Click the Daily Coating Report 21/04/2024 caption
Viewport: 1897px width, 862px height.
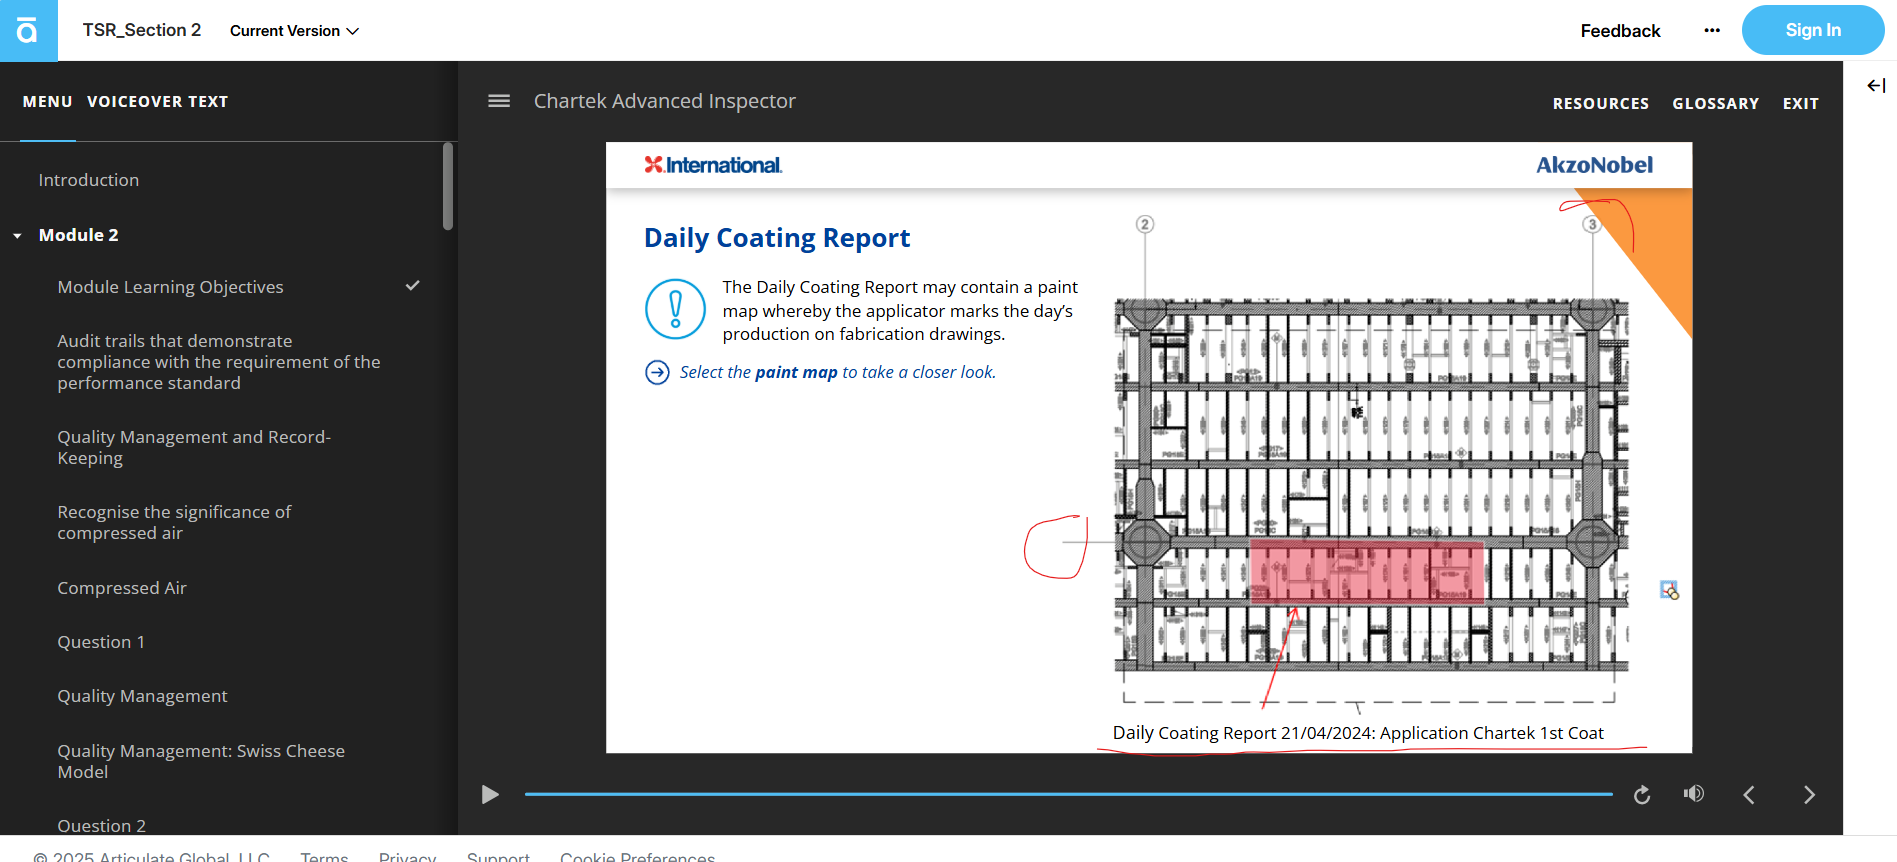pyautogui.click(x=1358, y=733)
